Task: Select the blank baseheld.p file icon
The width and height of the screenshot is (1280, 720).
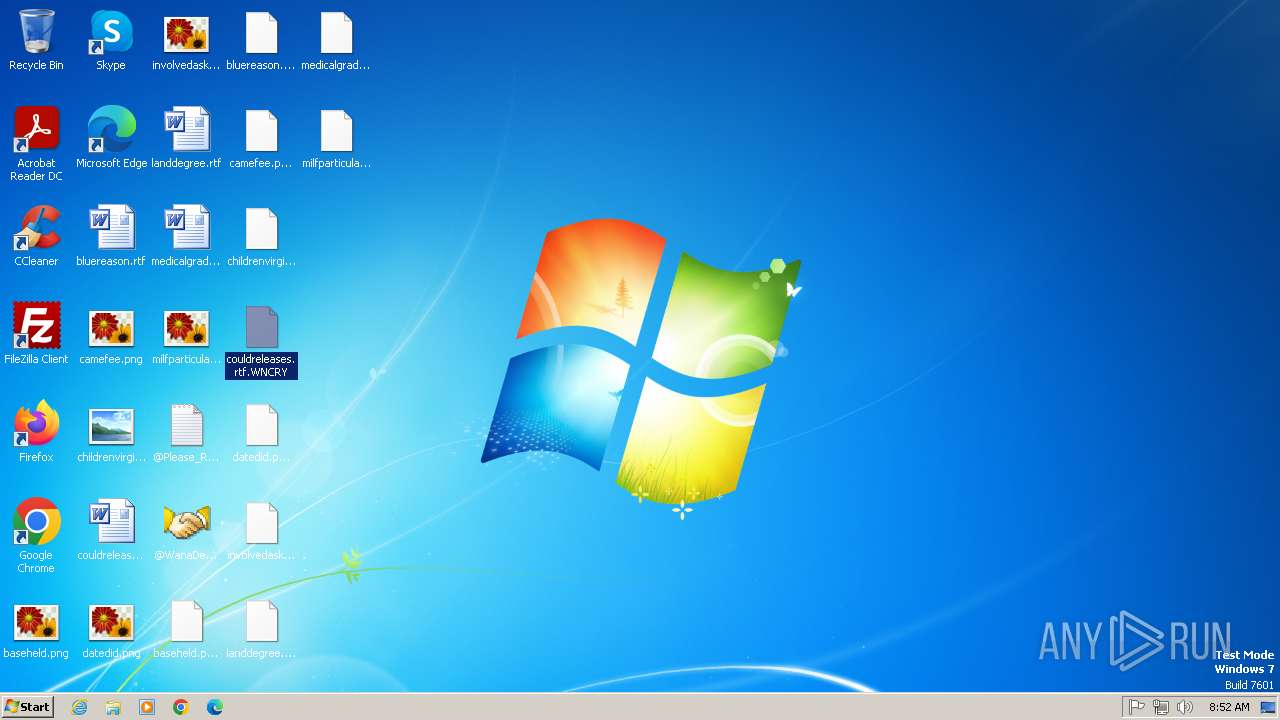Action: (x=186, y=628)
